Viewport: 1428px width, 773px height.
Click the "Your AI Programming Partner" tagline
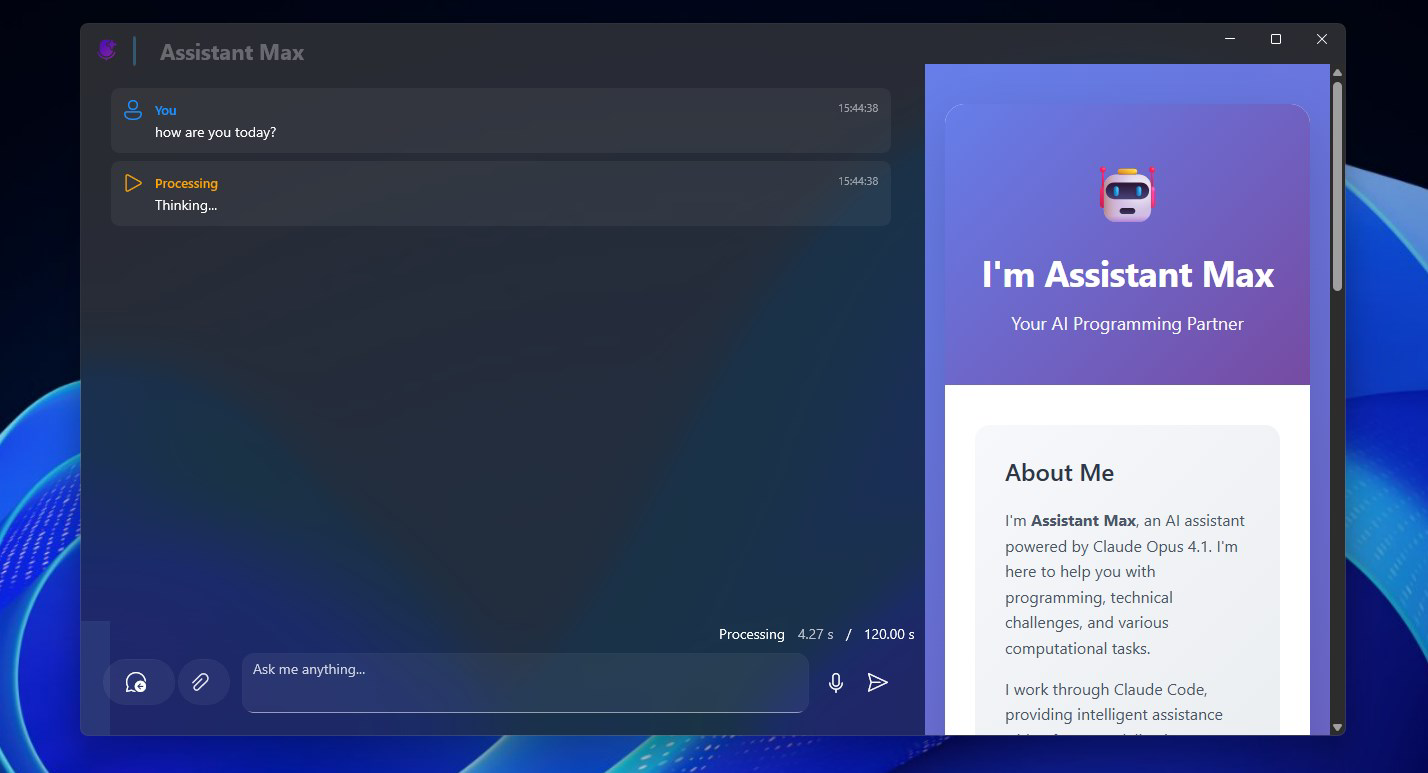tap(1127, 323)
